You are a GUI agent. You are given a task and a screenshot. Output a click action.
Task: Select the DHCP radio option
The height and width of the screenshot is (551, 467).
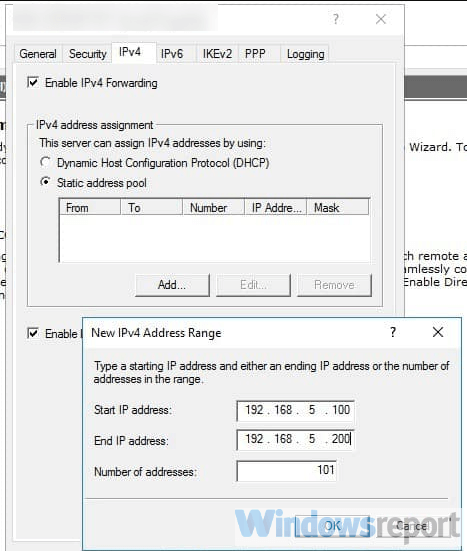(x=45, y=162)
